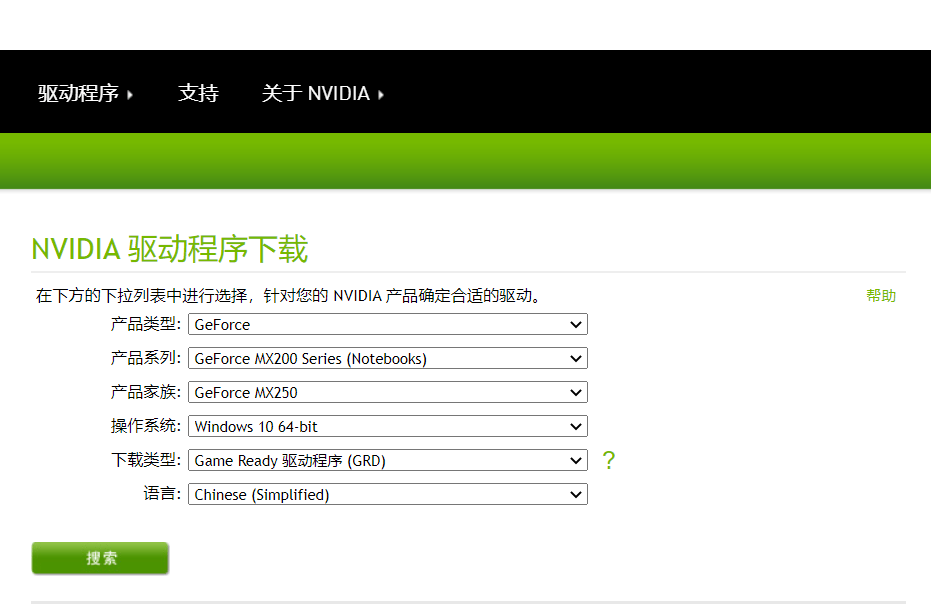Expand the 产品家族 GeForce MX250 dropdown

(388, 392)
